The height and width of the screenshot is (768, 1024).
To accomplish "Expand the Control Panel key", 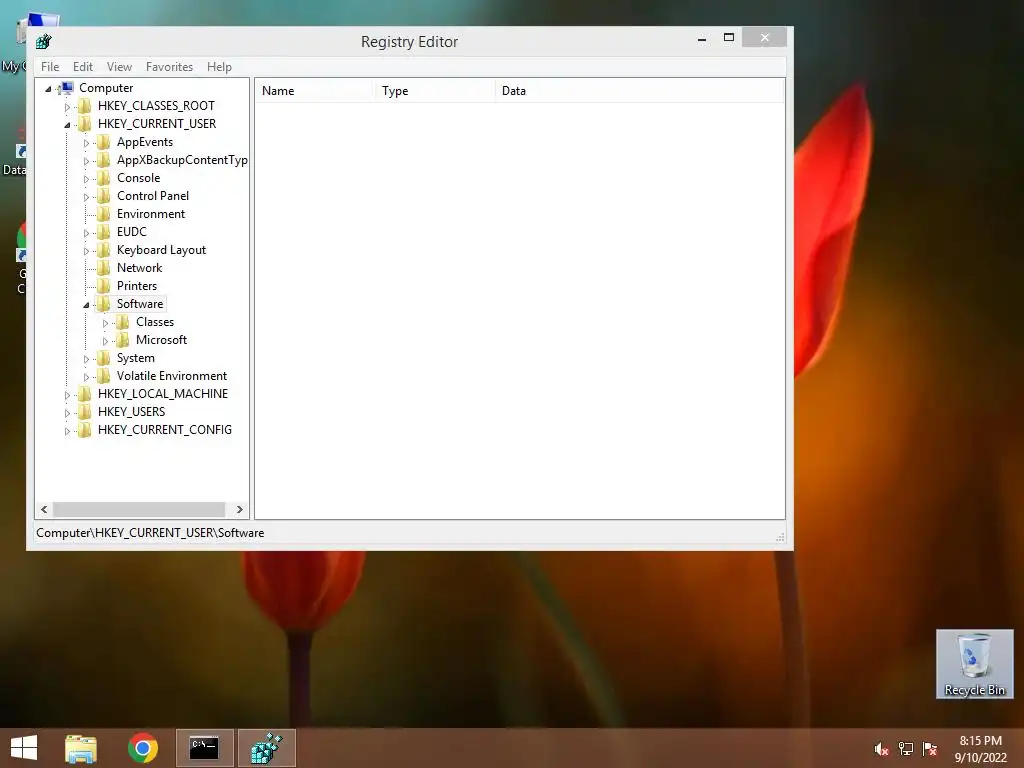I will [x=86, y=197].
